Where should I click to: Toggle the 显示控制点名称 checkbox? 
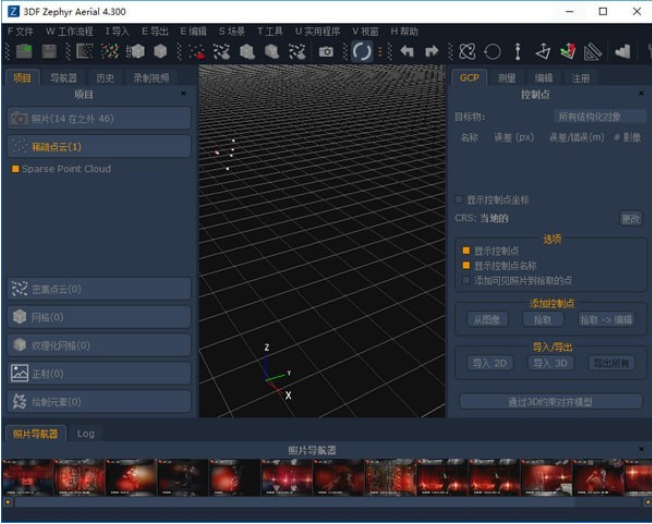pyautogui.click(x=466, y=266)
